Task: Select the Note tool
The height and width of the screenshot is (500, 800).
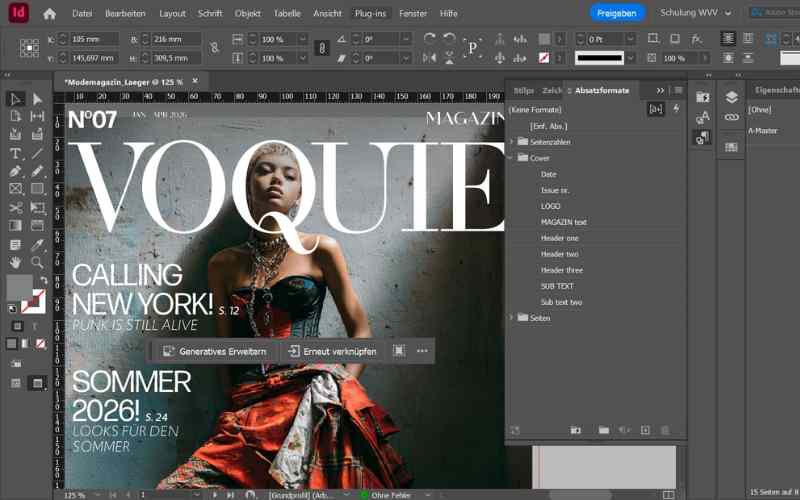Action: (x=15, y=245)
